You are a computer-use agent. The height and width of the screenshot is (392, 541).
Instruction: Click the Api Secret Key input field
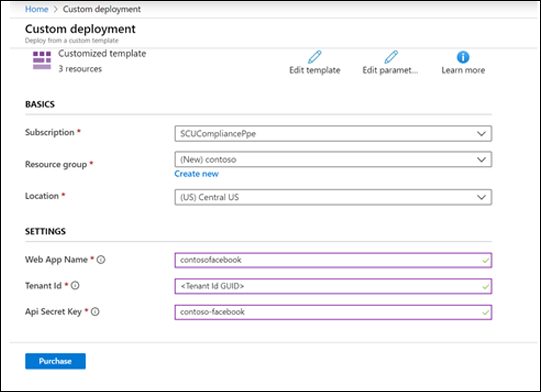(x=333, y=312)
